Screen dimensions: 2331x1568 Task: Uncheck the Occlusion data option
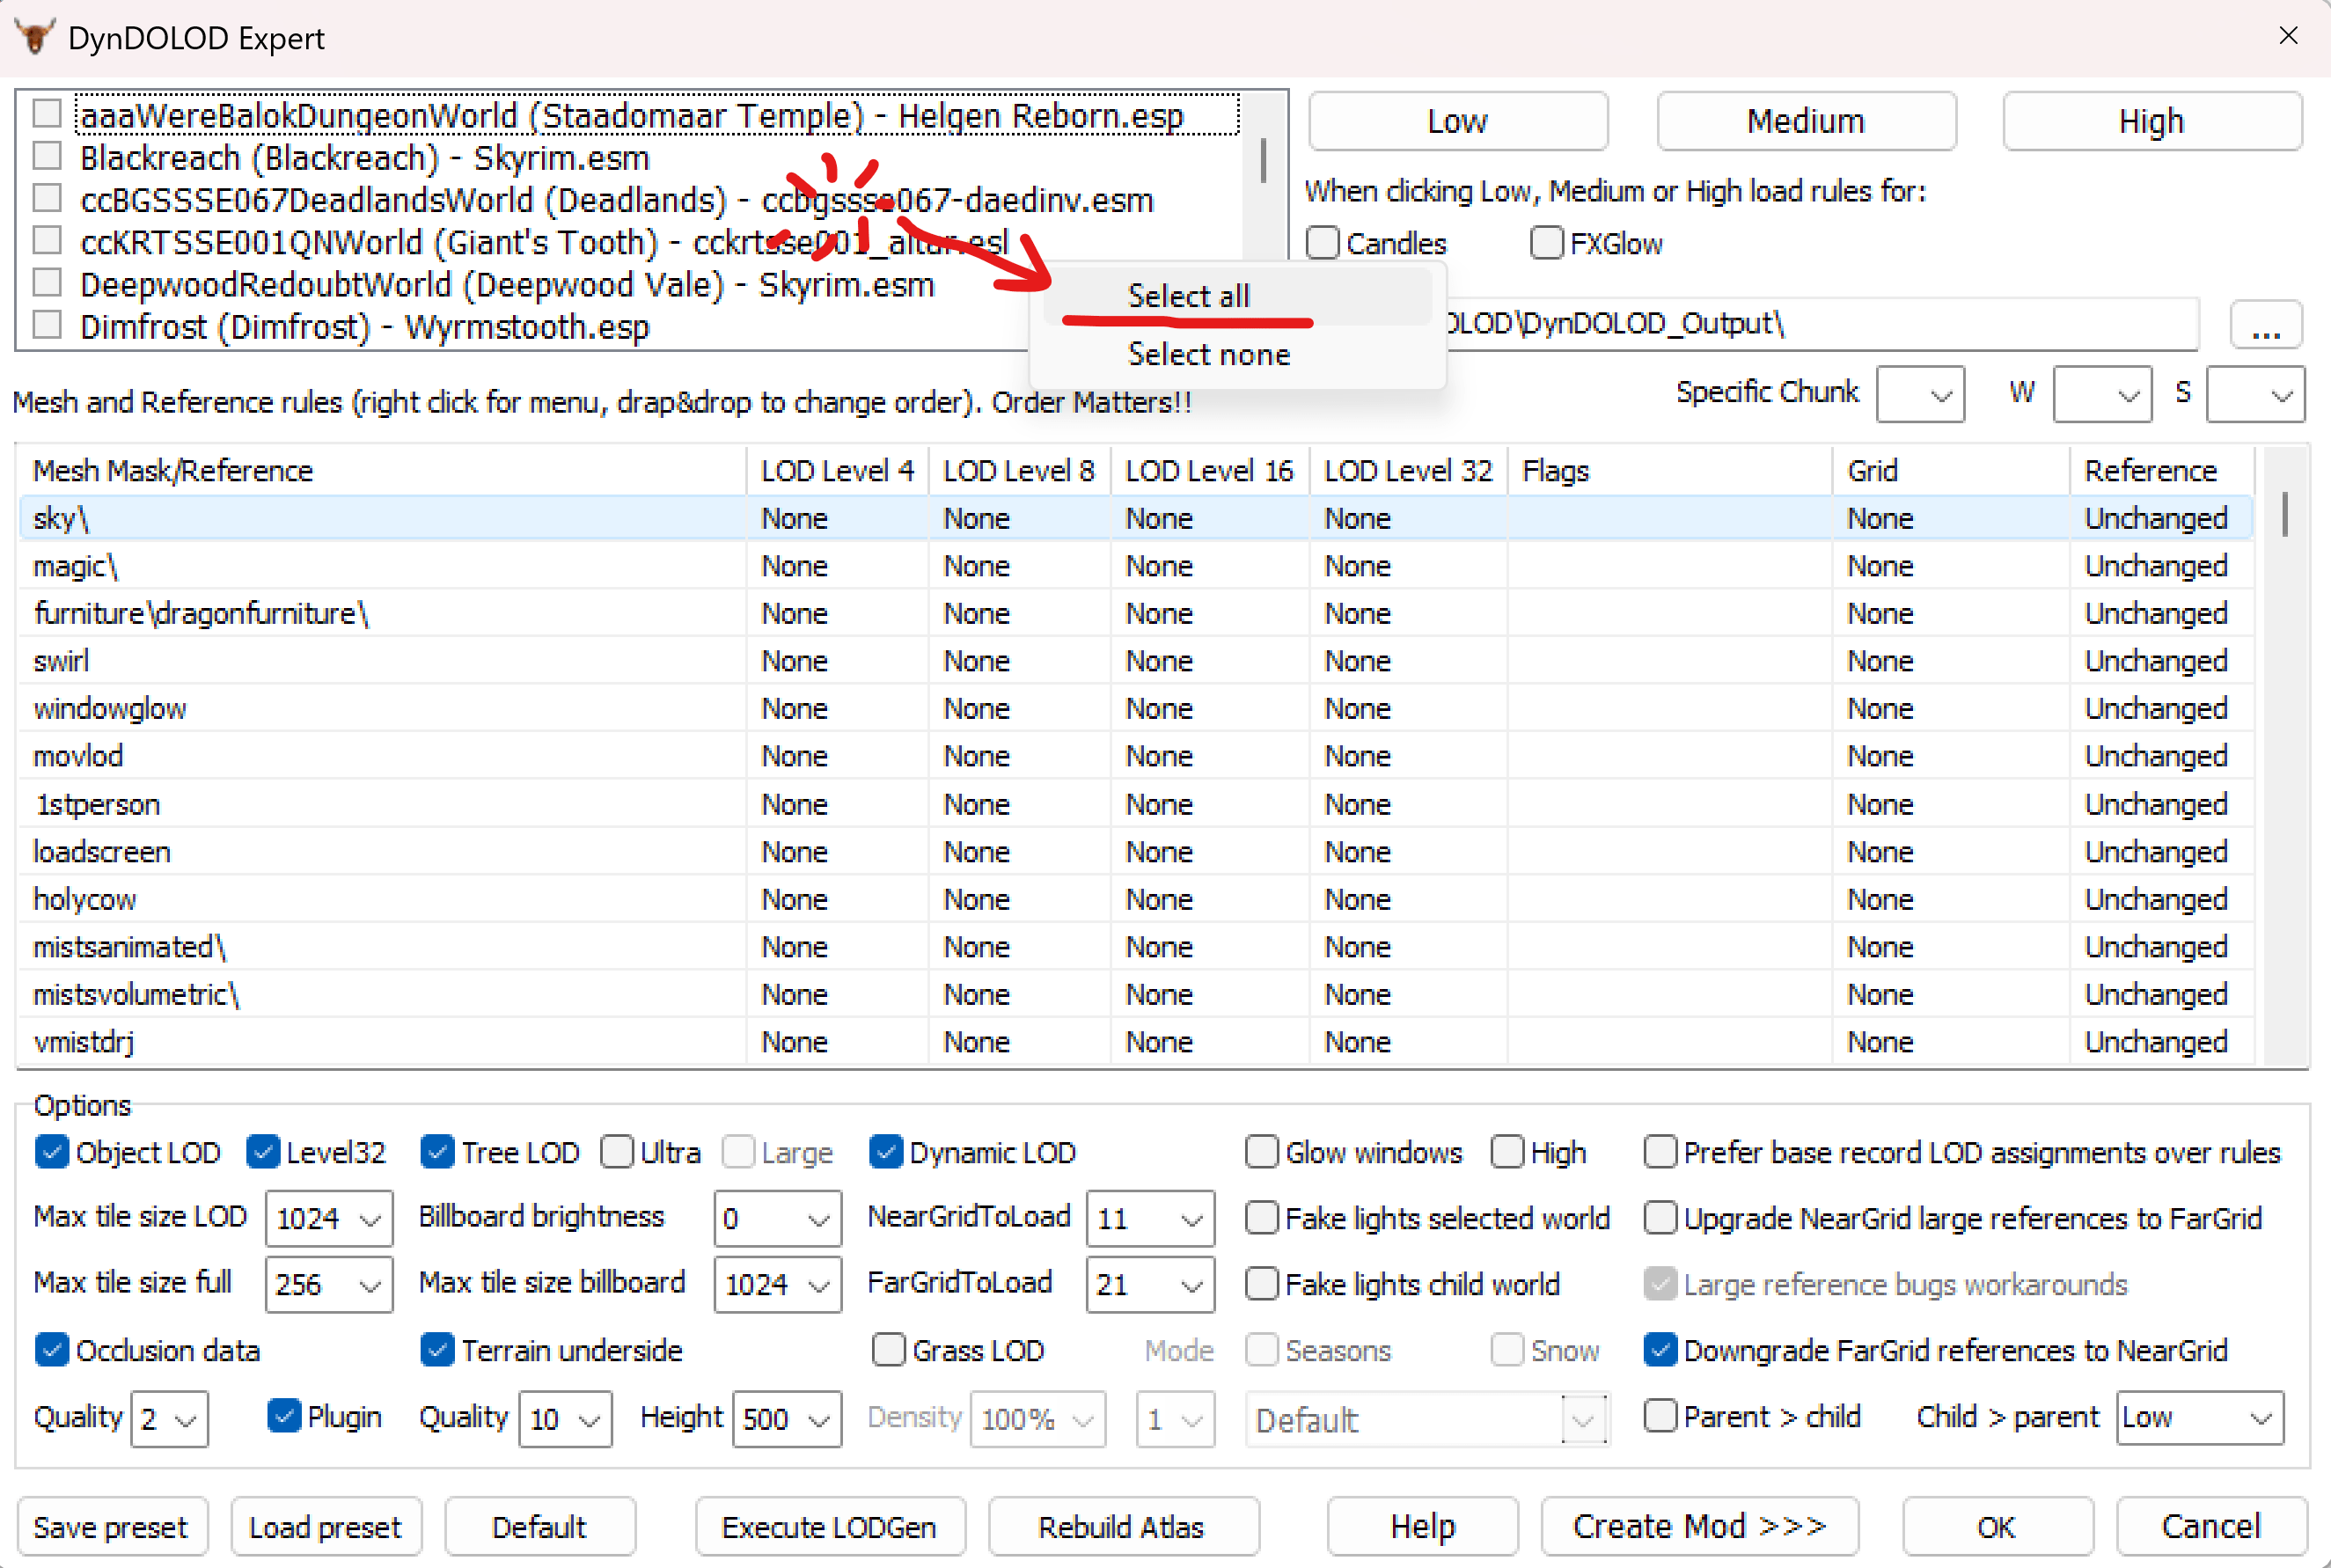[52, 1350]
